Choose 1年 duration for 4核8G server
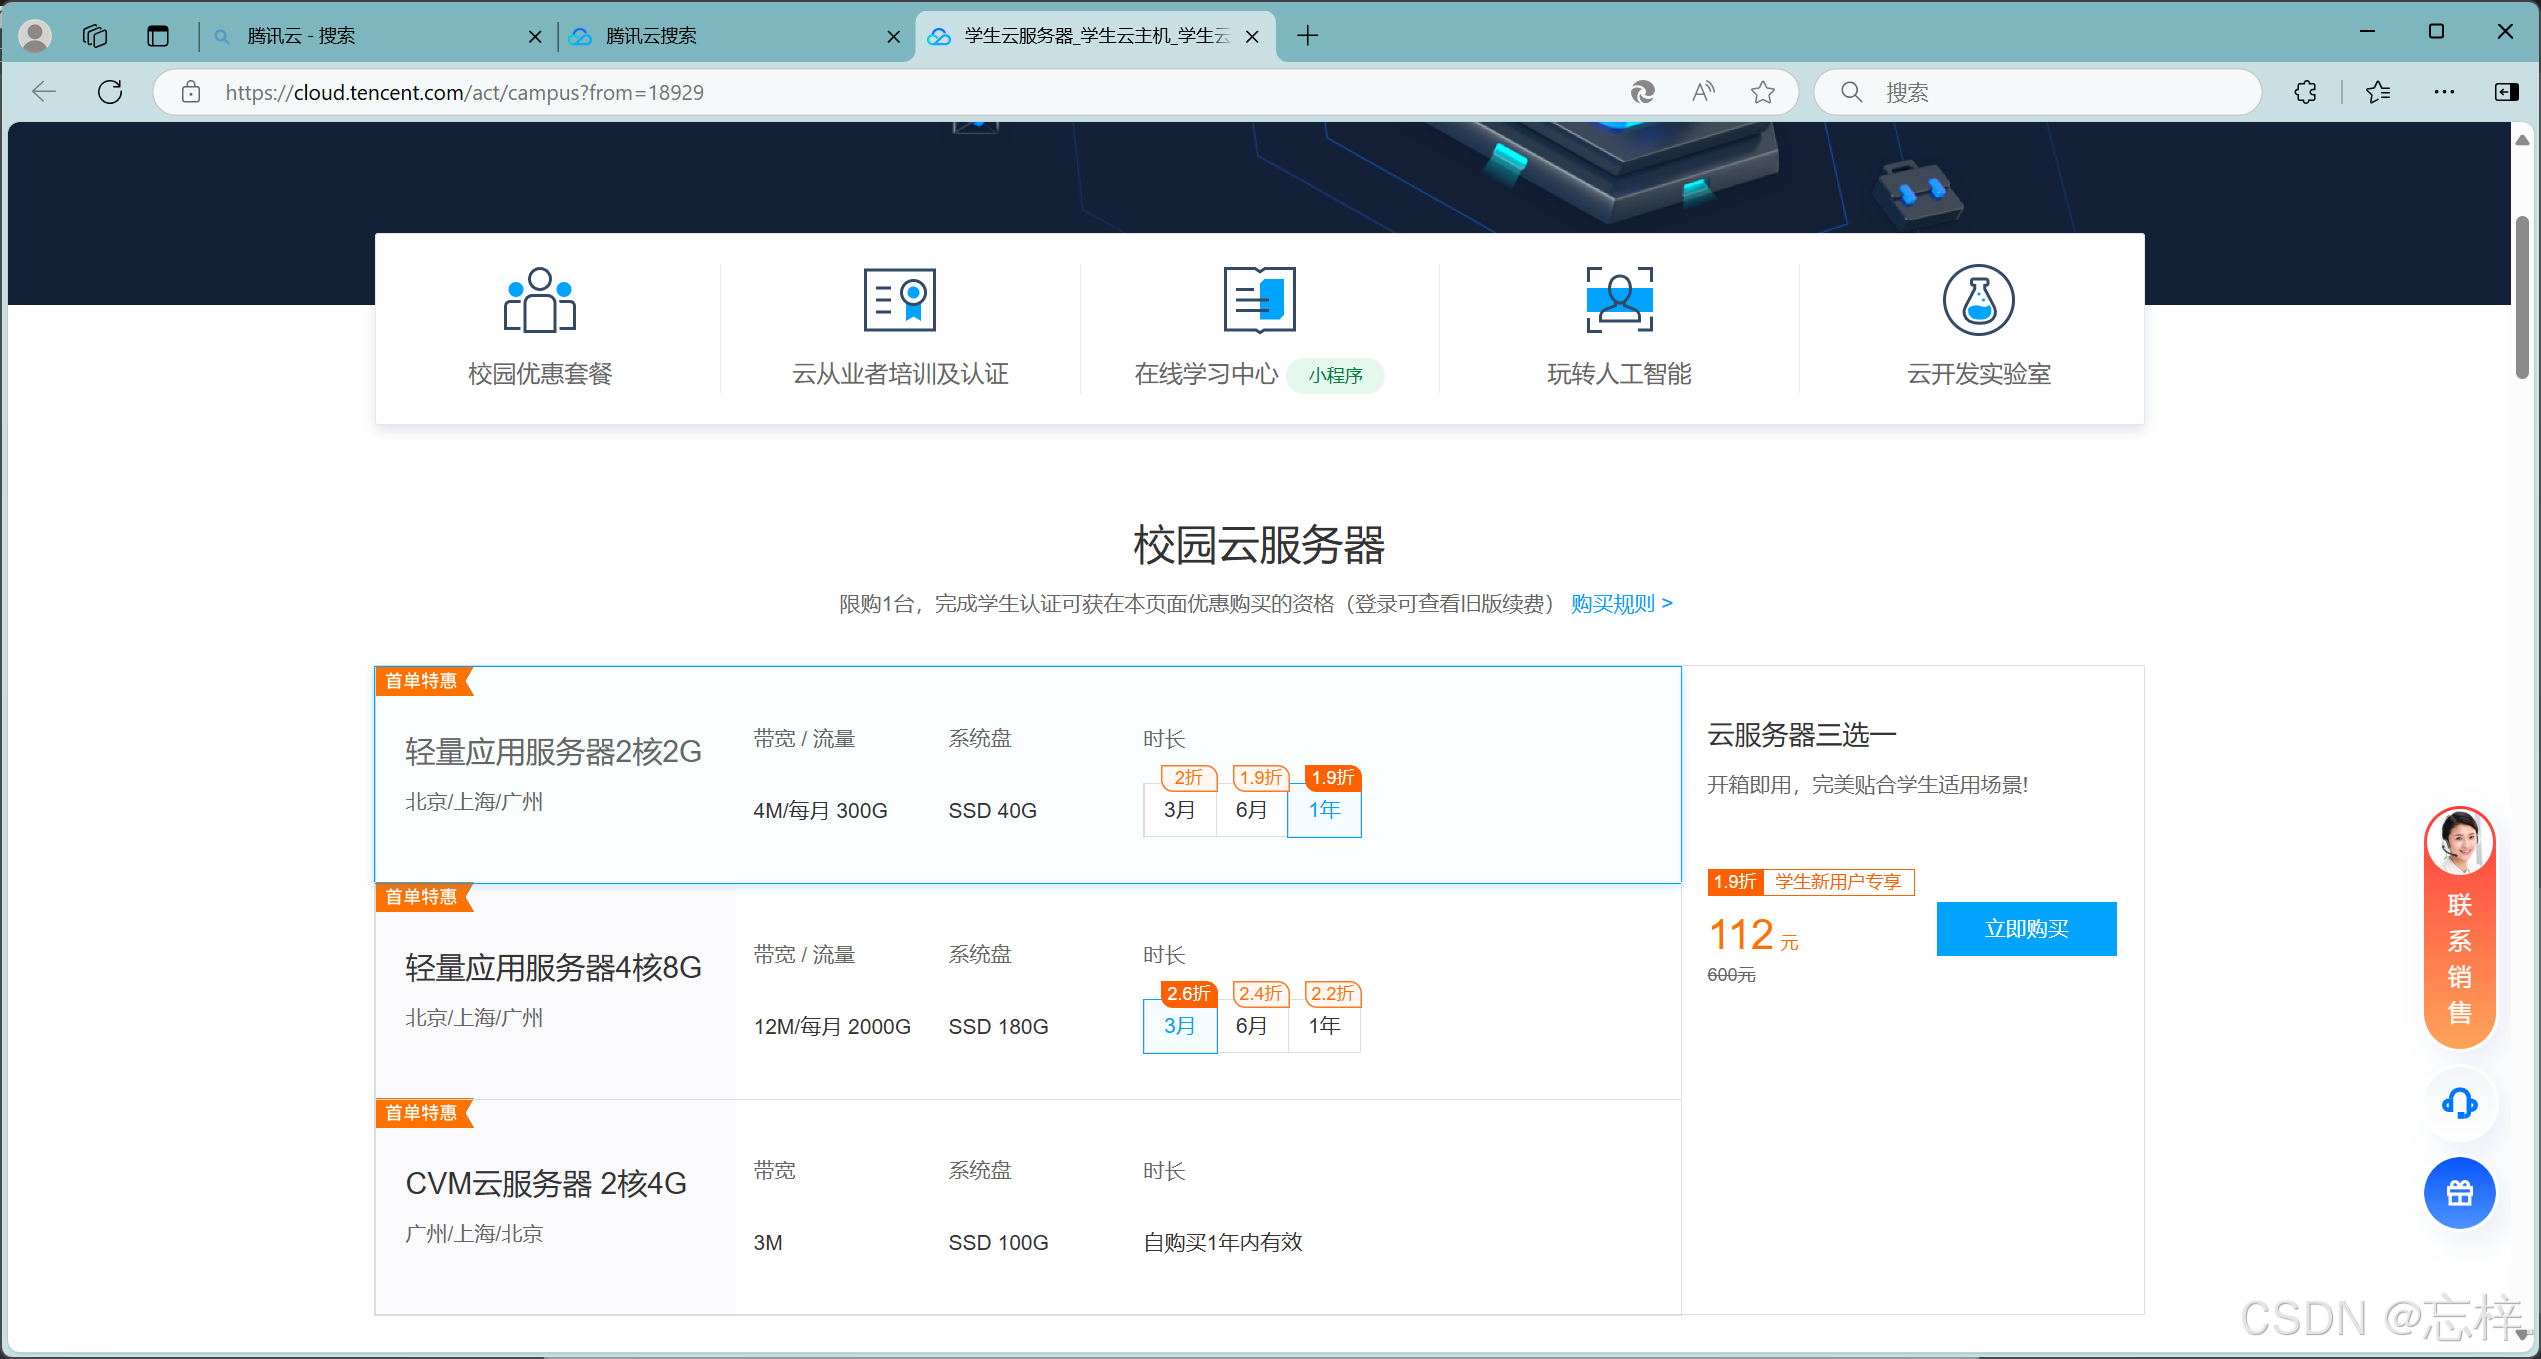 (1324, 1026)
